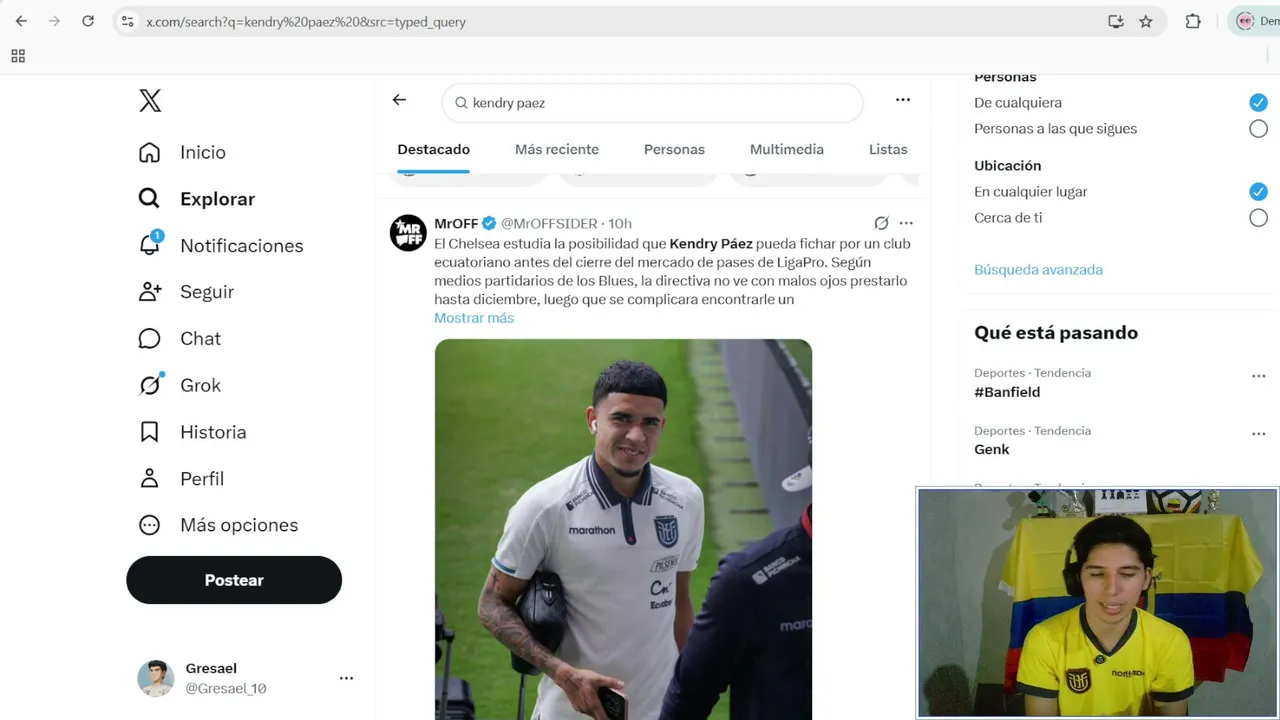Open Historia bookmark icon
This screenshot has height=720, width=1280.
(x=149, y=432)
